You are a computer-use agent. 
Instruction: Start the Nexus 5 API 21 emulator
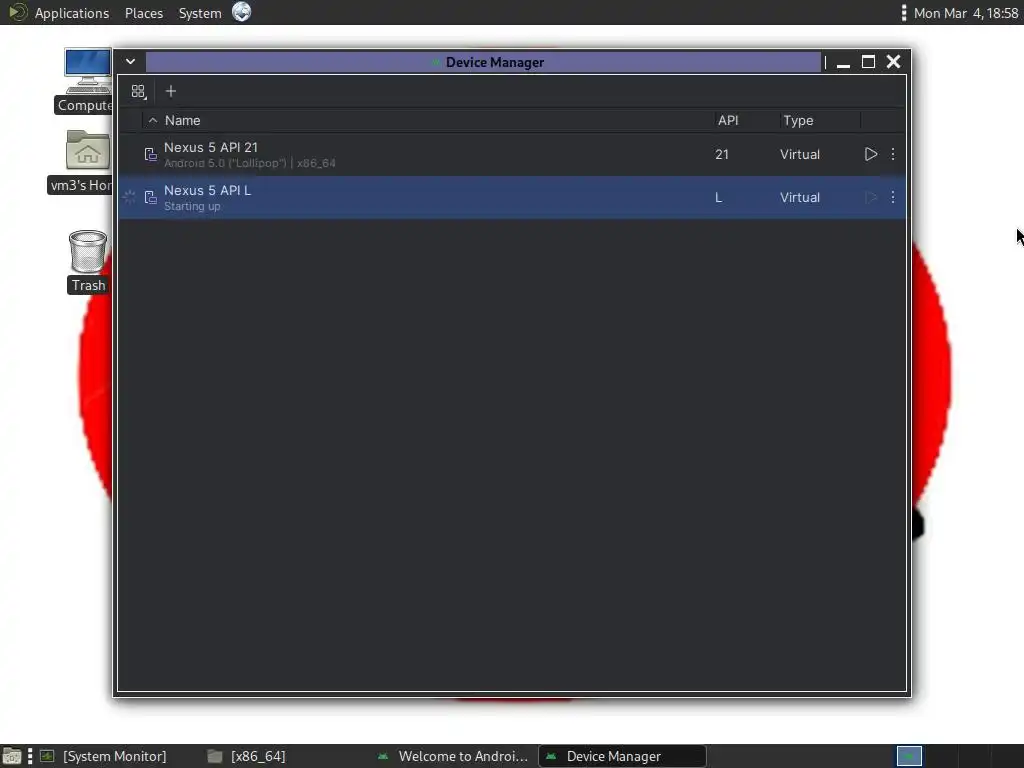[x=871, y=154]
